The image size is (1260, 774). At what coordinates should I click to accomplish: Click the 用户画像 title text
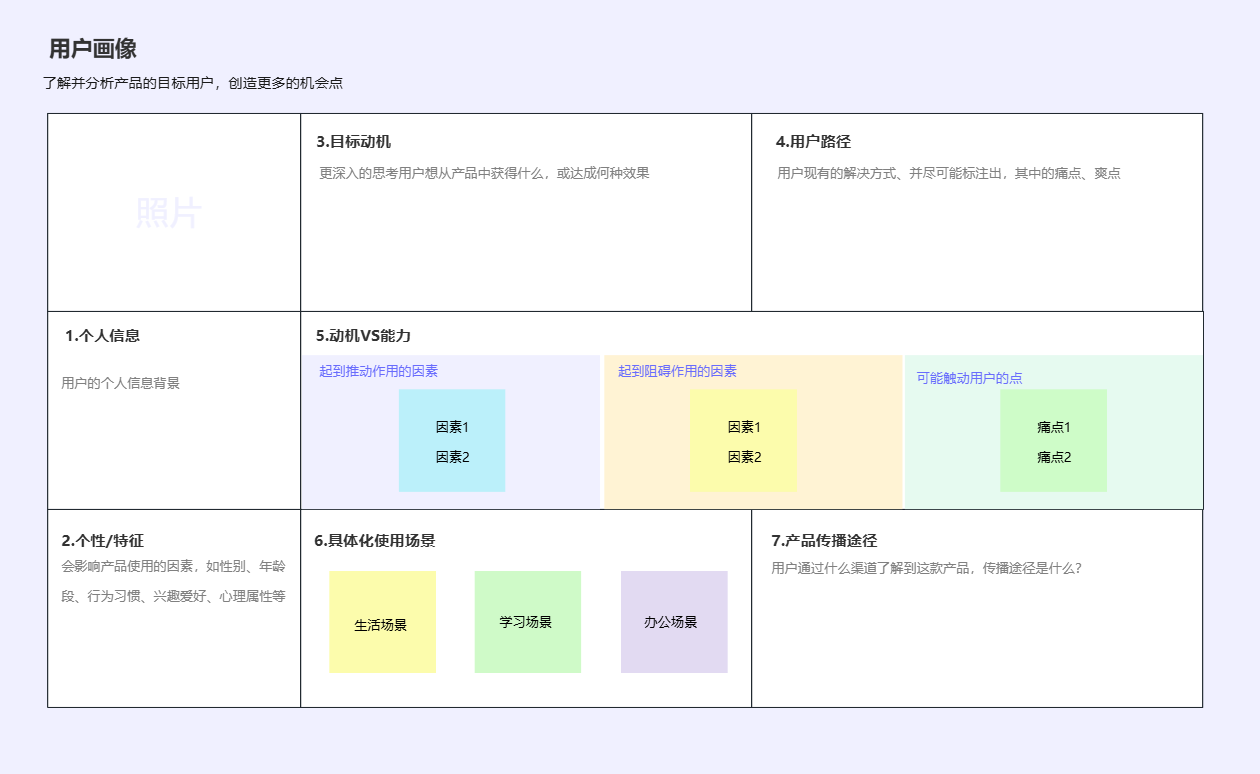click(x=93, y=49)
